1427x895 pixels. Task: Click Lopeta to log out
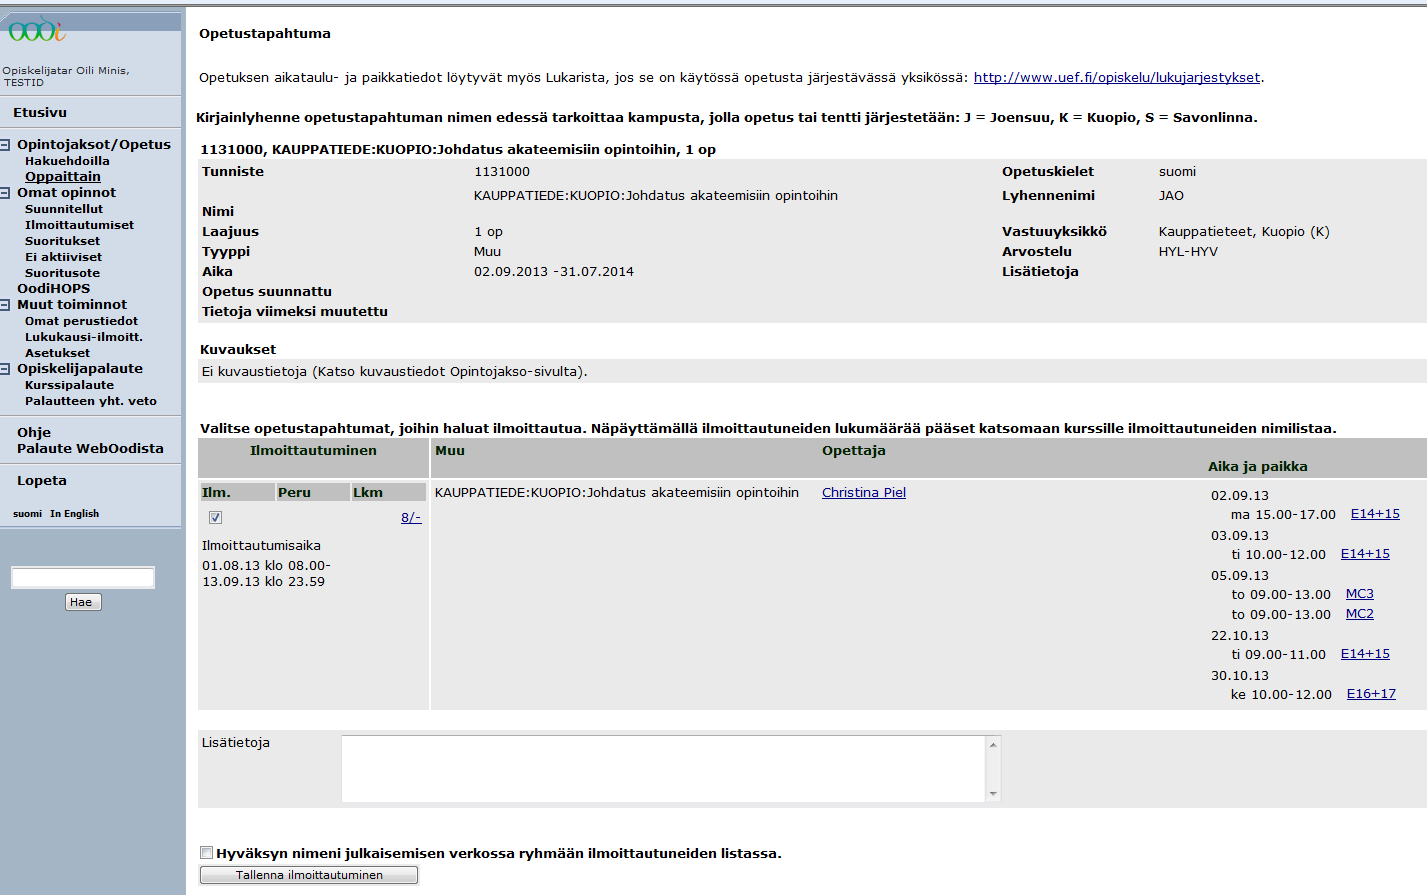coord(42,481)
